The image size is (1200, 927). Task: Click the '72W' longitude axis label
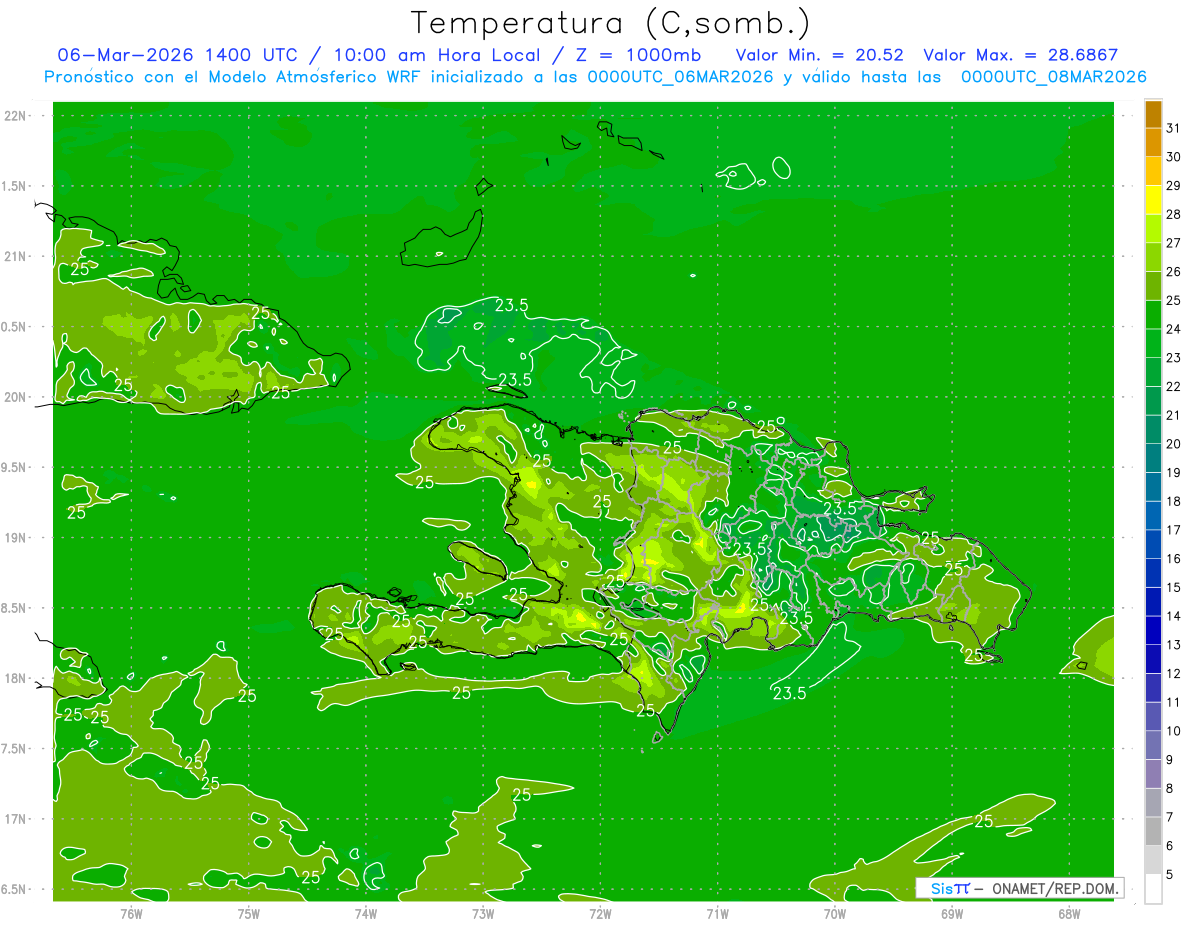600,912
